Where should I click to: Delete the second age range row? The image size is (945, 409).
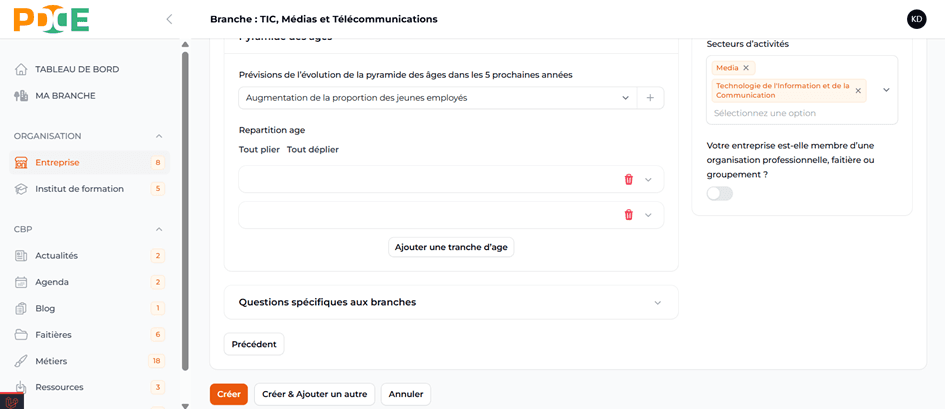tap(629, 215)
